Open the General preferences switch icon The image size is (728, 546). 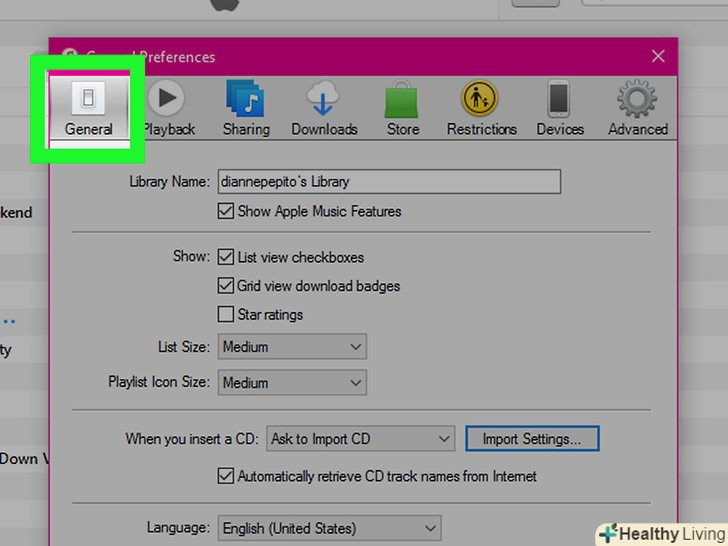coord(88,98)
